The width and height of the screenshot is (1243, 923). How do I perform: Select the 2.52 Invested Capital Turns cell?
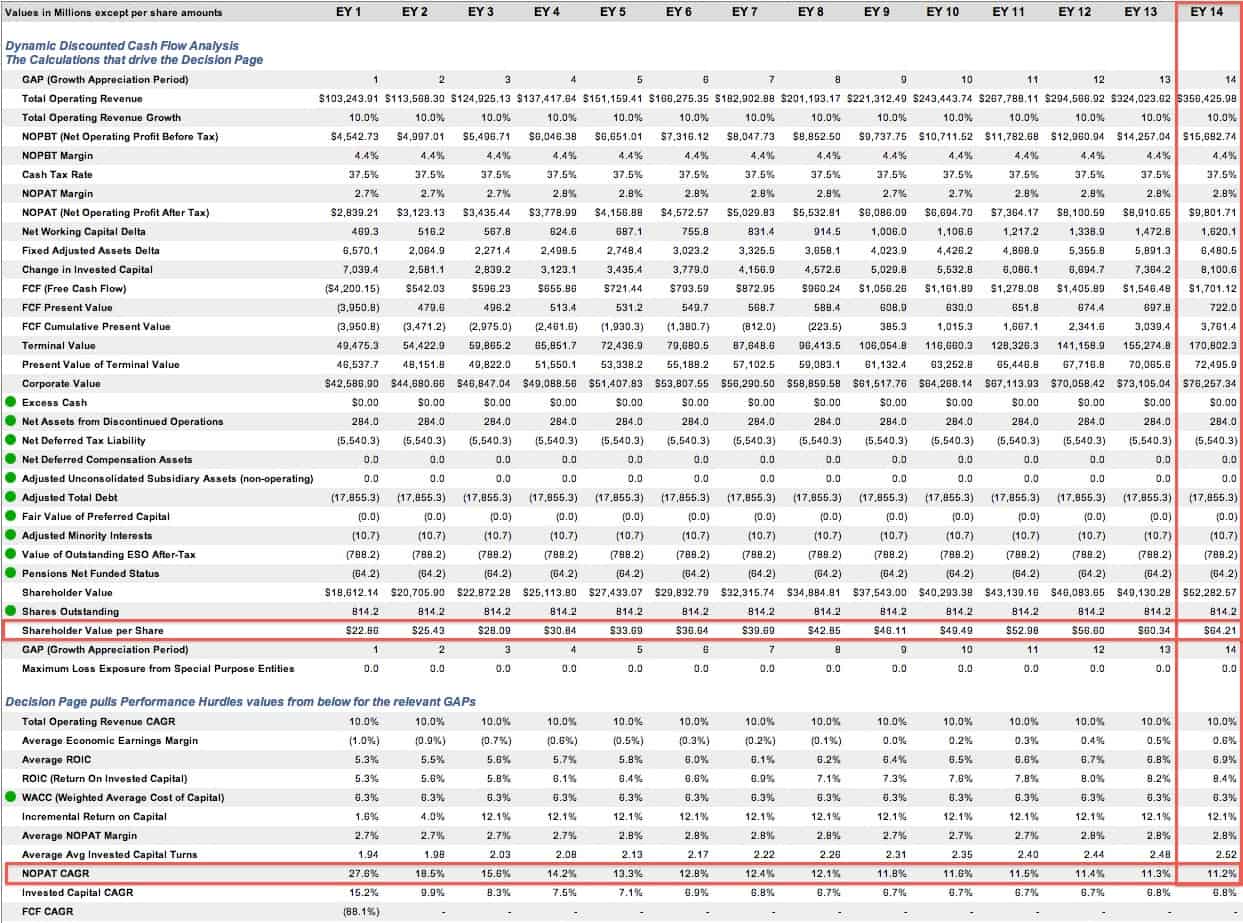point(1226,854)
